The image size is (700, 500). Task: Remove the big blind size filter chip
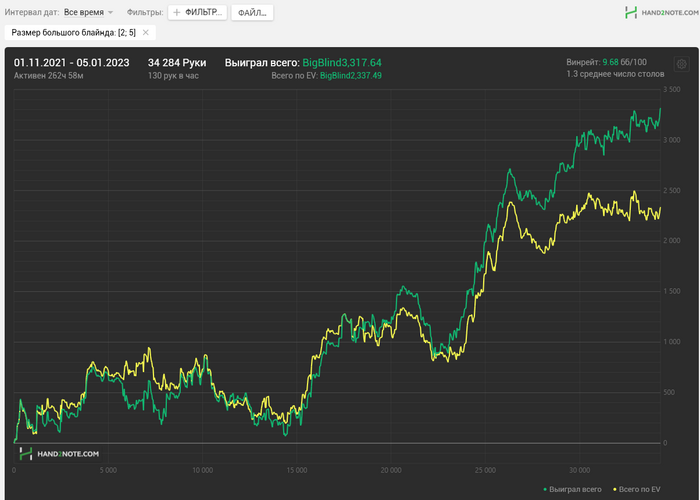146,33
